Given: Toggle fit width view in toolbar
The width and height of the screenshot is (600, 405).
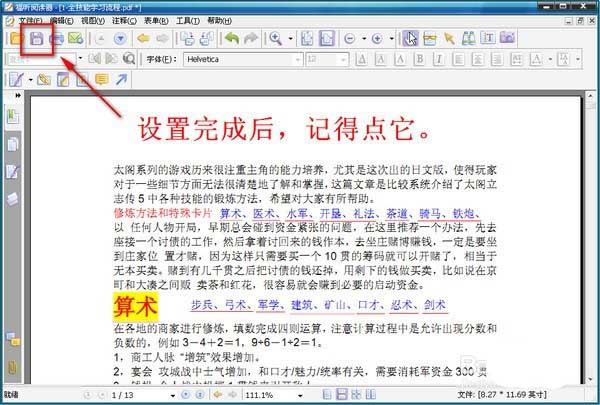Looking at the screenshot, I should (326, 38).
